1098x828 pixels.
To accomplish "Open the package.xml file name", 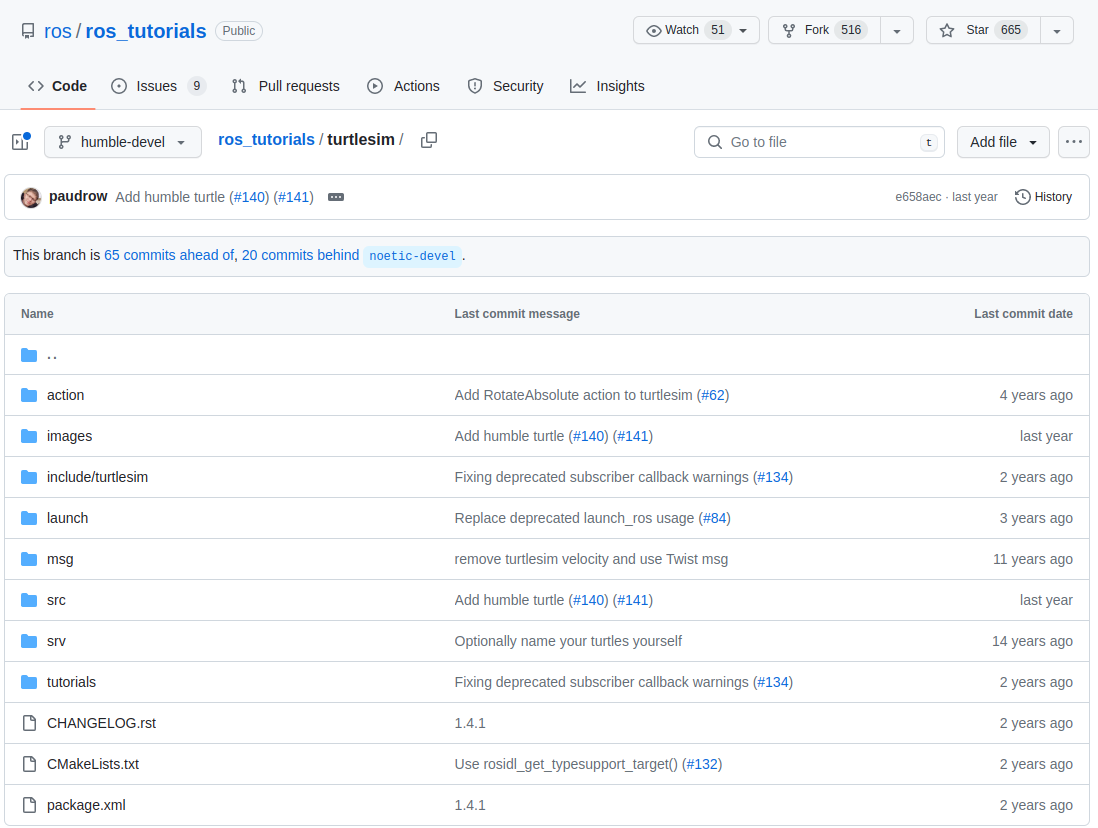I will [x=86, y=805].
